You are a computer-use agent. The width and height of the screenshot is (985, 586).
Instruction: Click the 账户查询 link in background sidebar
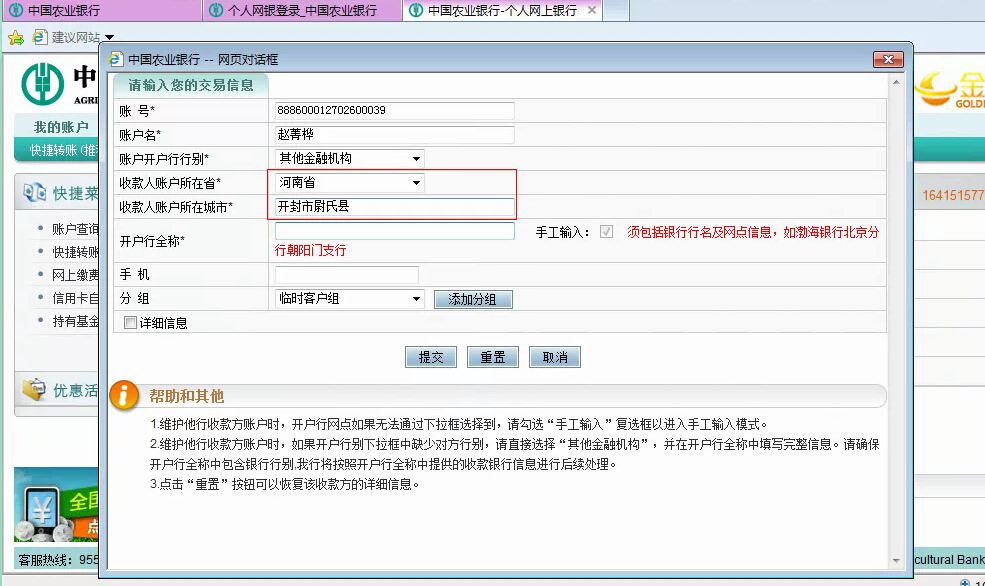(x=75, y=229)
